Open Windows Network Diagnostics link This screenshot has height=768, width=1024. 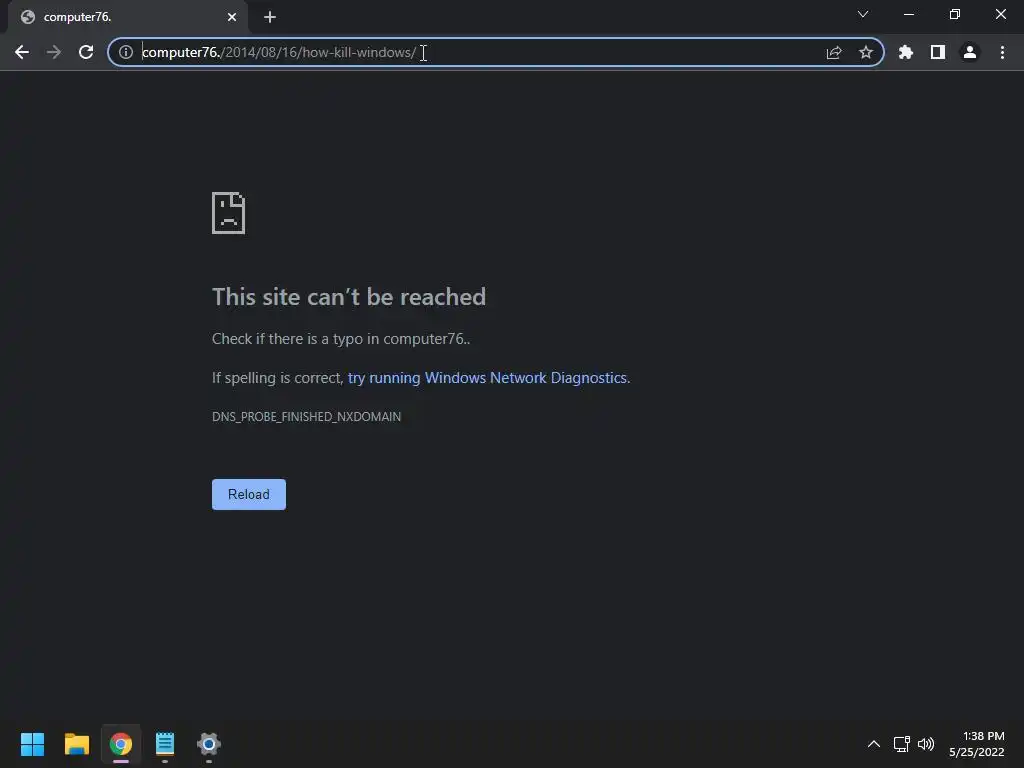[488, 378]
